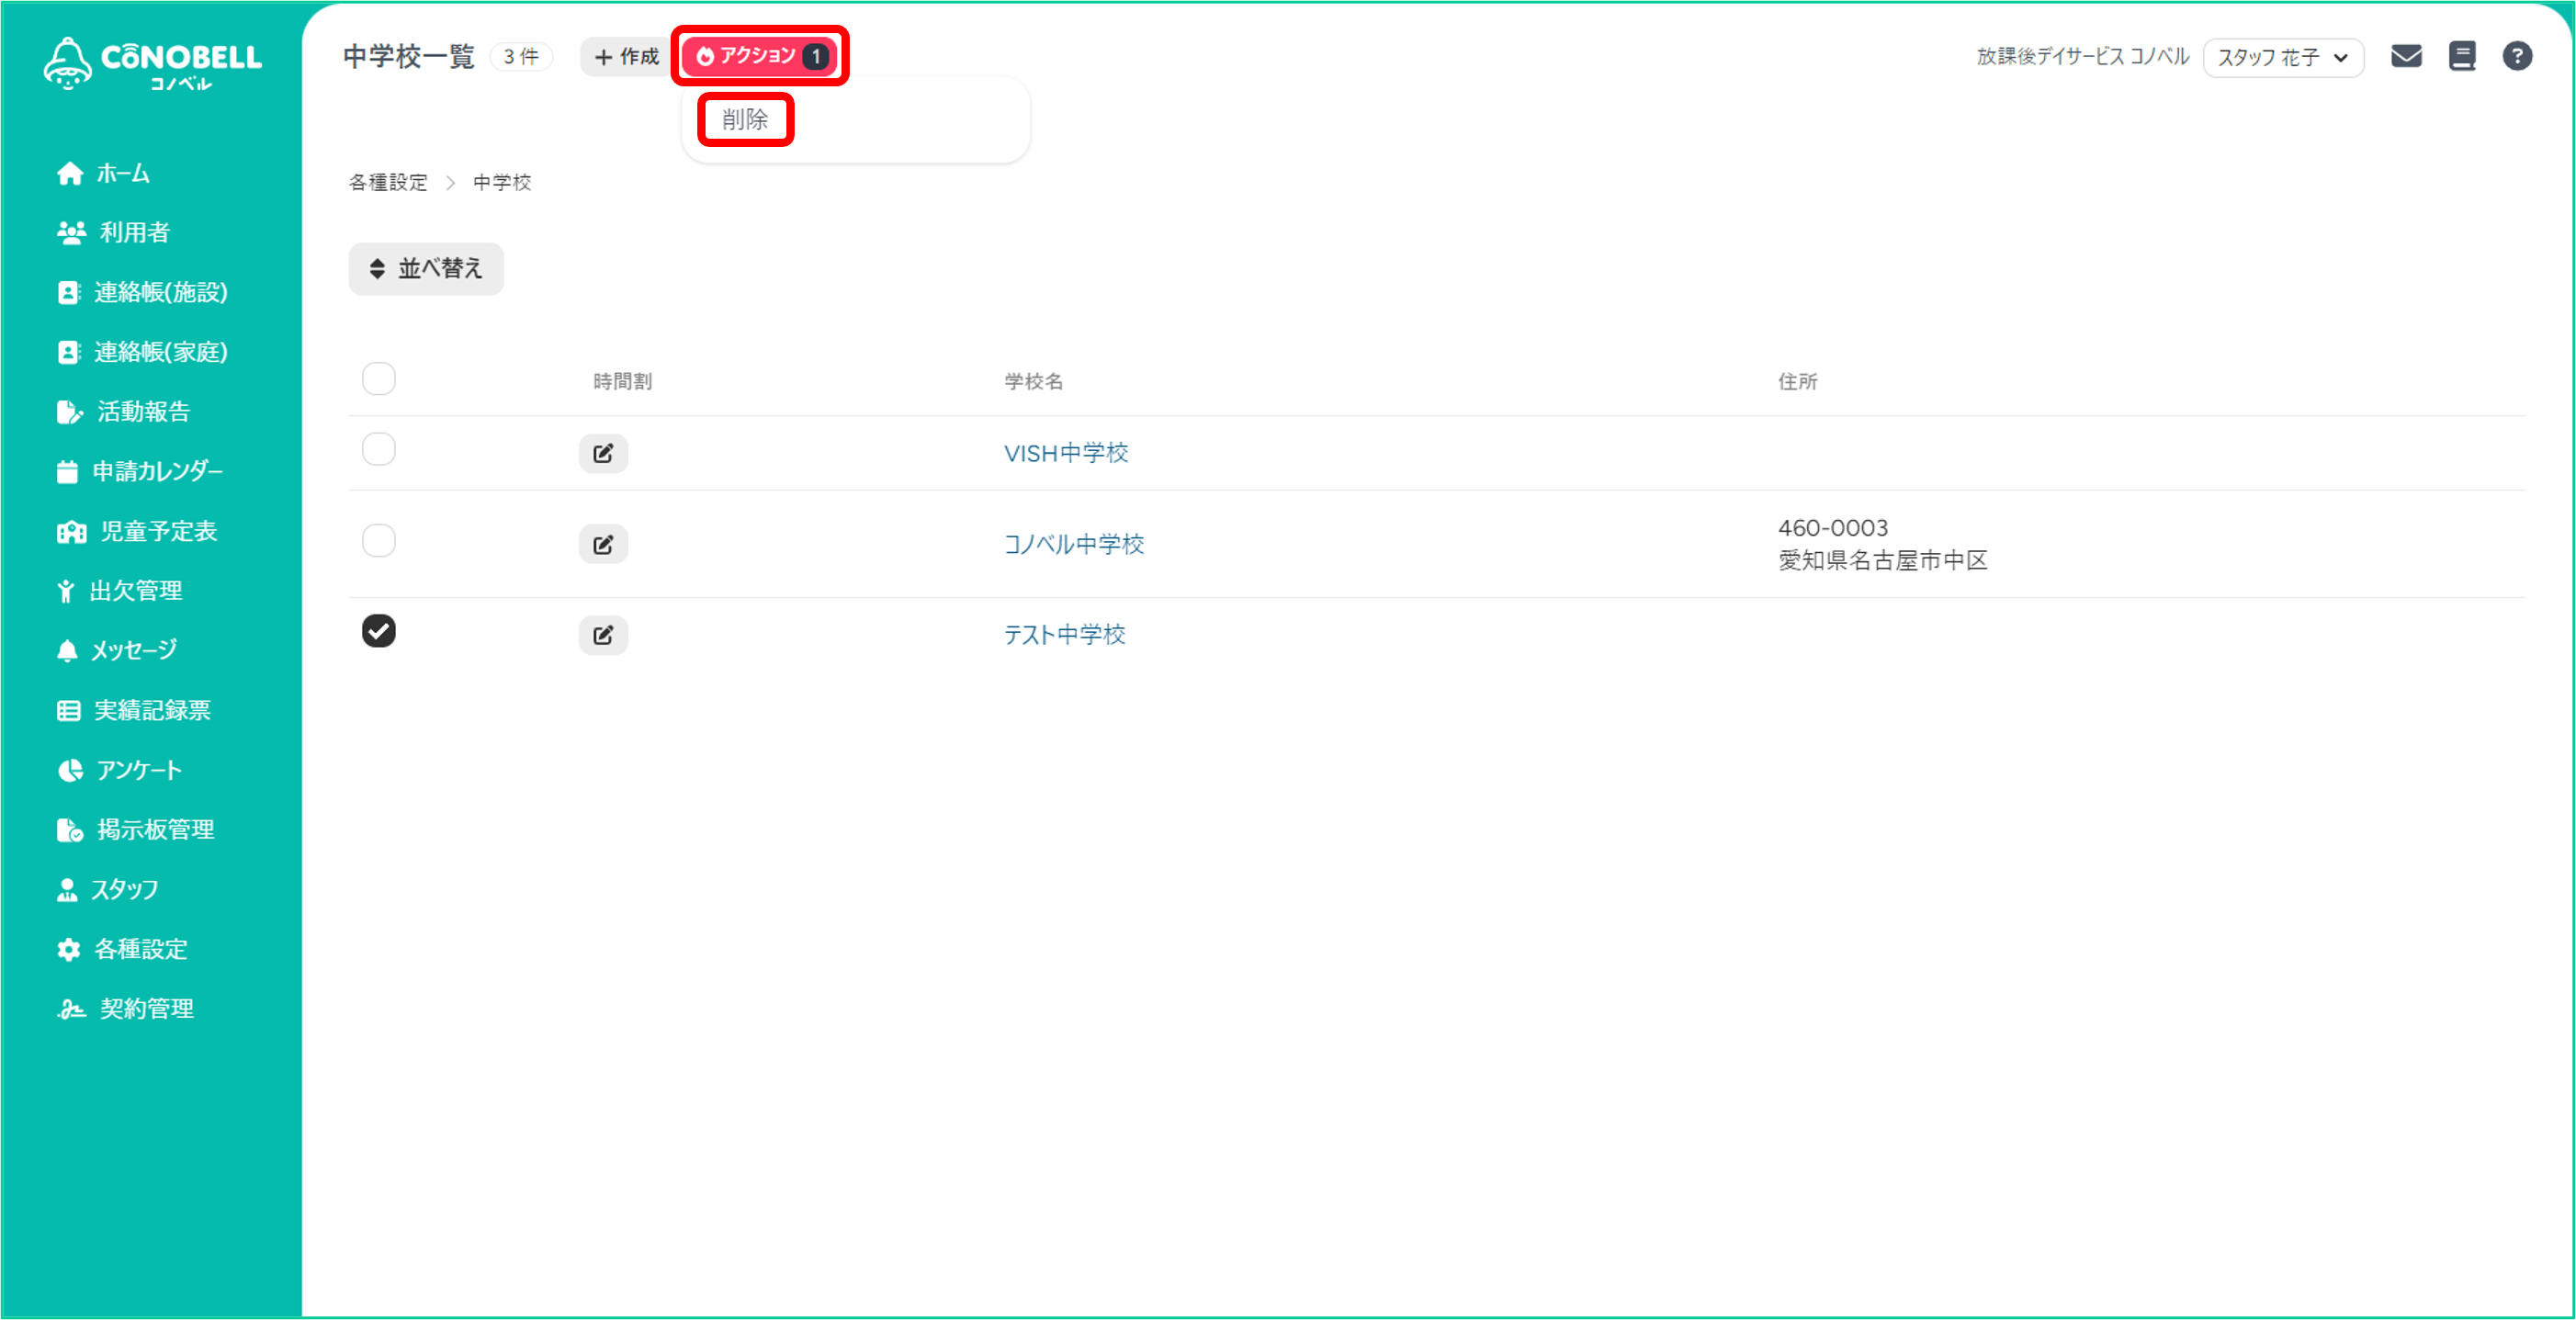Toggle the select-all header checkbox
The width and height of the screenshot is (2576, 1320).
(379, 379)
